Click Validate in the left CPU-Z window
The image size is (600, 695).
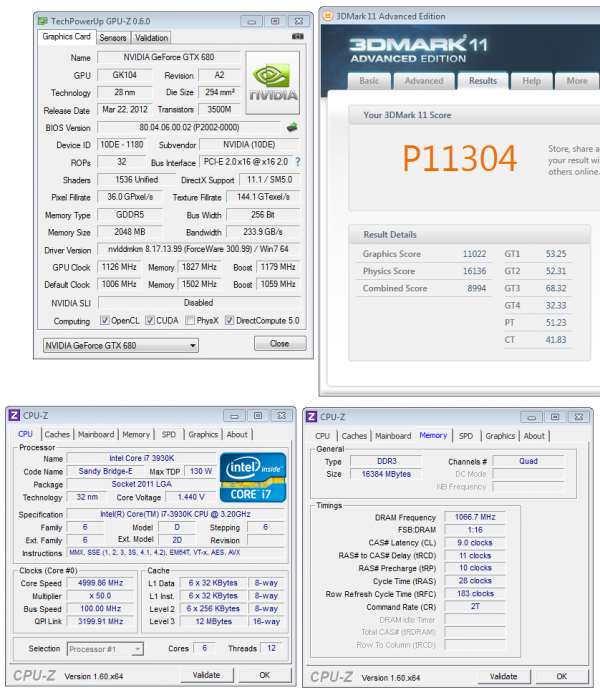pos(206,675)
